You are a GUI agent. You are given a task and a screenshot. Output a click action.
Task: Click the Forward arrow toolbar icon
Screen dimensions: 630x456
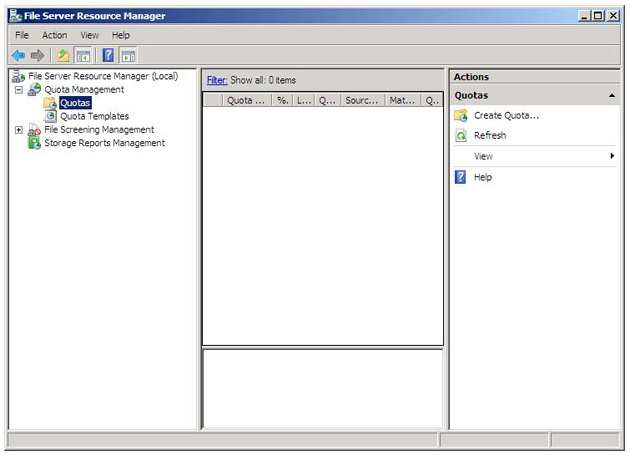tap(37, 55)
